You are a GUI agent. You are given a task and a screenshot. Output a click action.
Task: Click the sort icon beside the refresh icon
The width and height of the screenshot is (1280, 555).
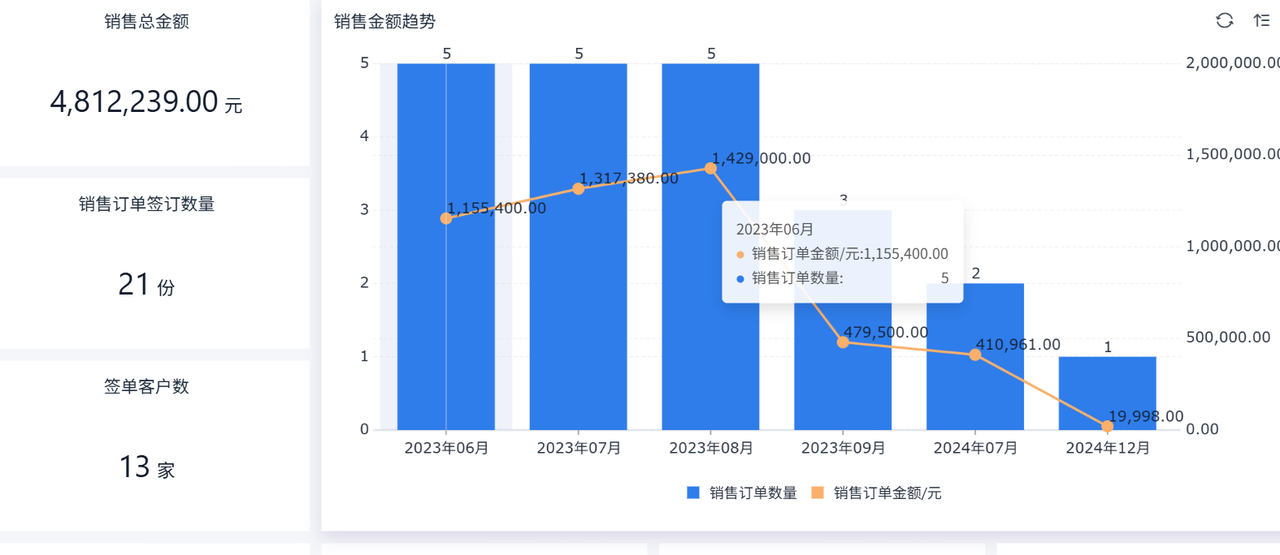(1261, 21)
